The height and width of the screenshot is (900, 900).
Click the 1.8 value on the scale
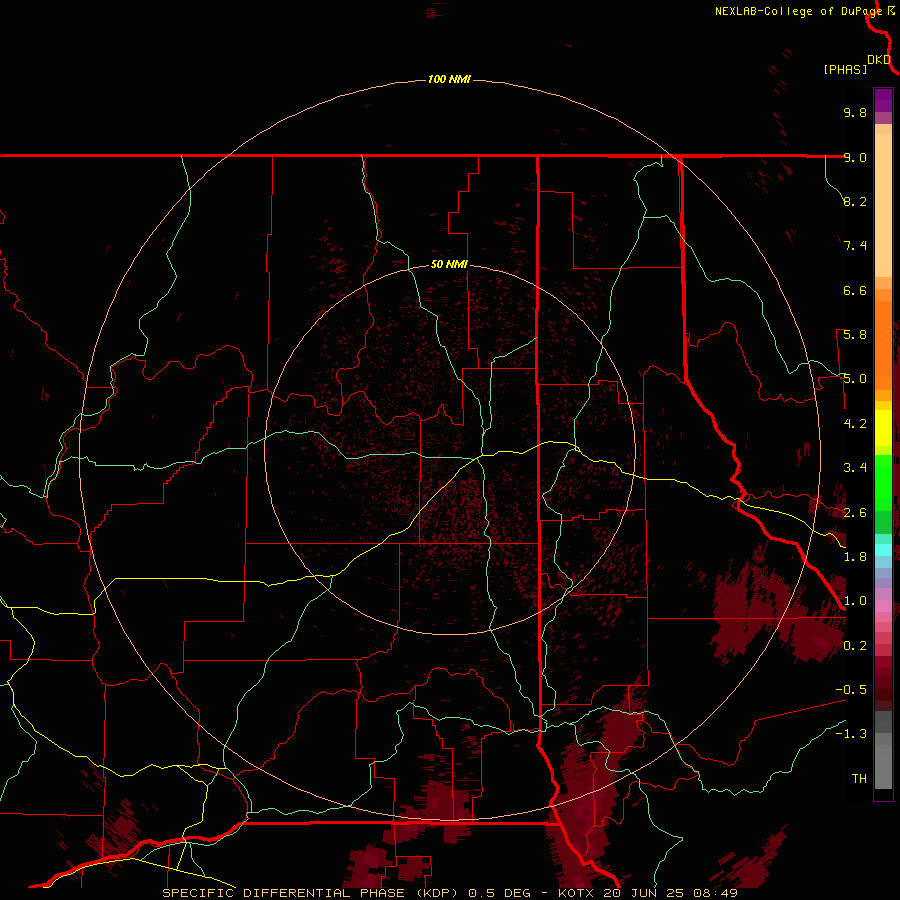pyautogui.click(x=855, y=557)
